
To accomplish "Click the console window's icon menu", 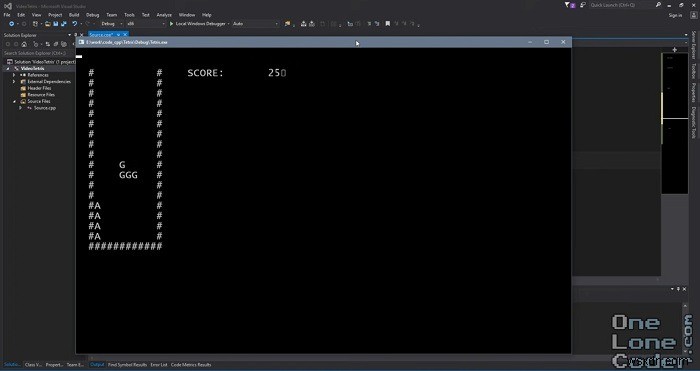I will pos(81,42).
